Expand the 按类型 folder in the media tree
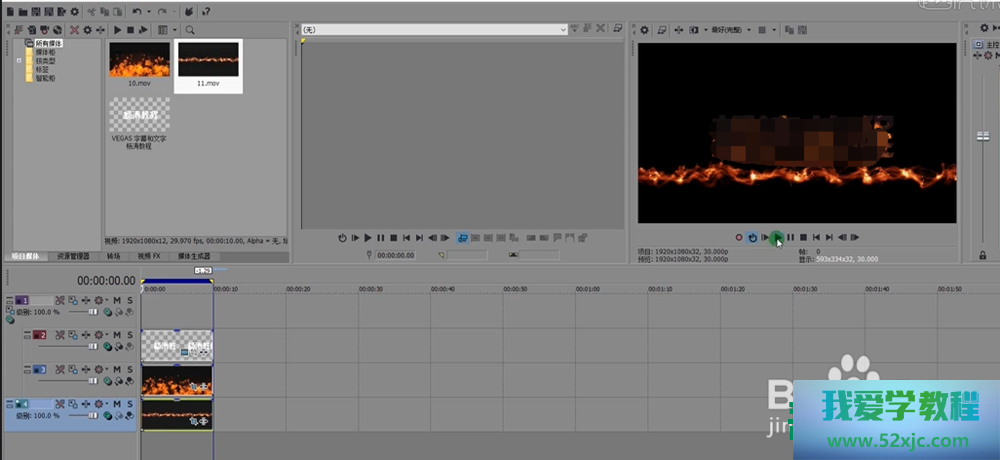Viewport: 1000px width, 460px height. (x=19, y=61)
